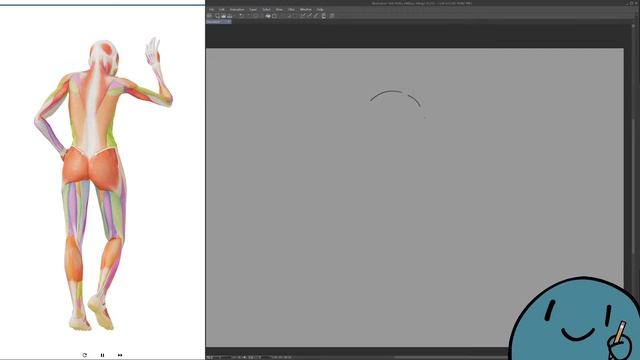Restart the reference pose timer

coord(84,355)
